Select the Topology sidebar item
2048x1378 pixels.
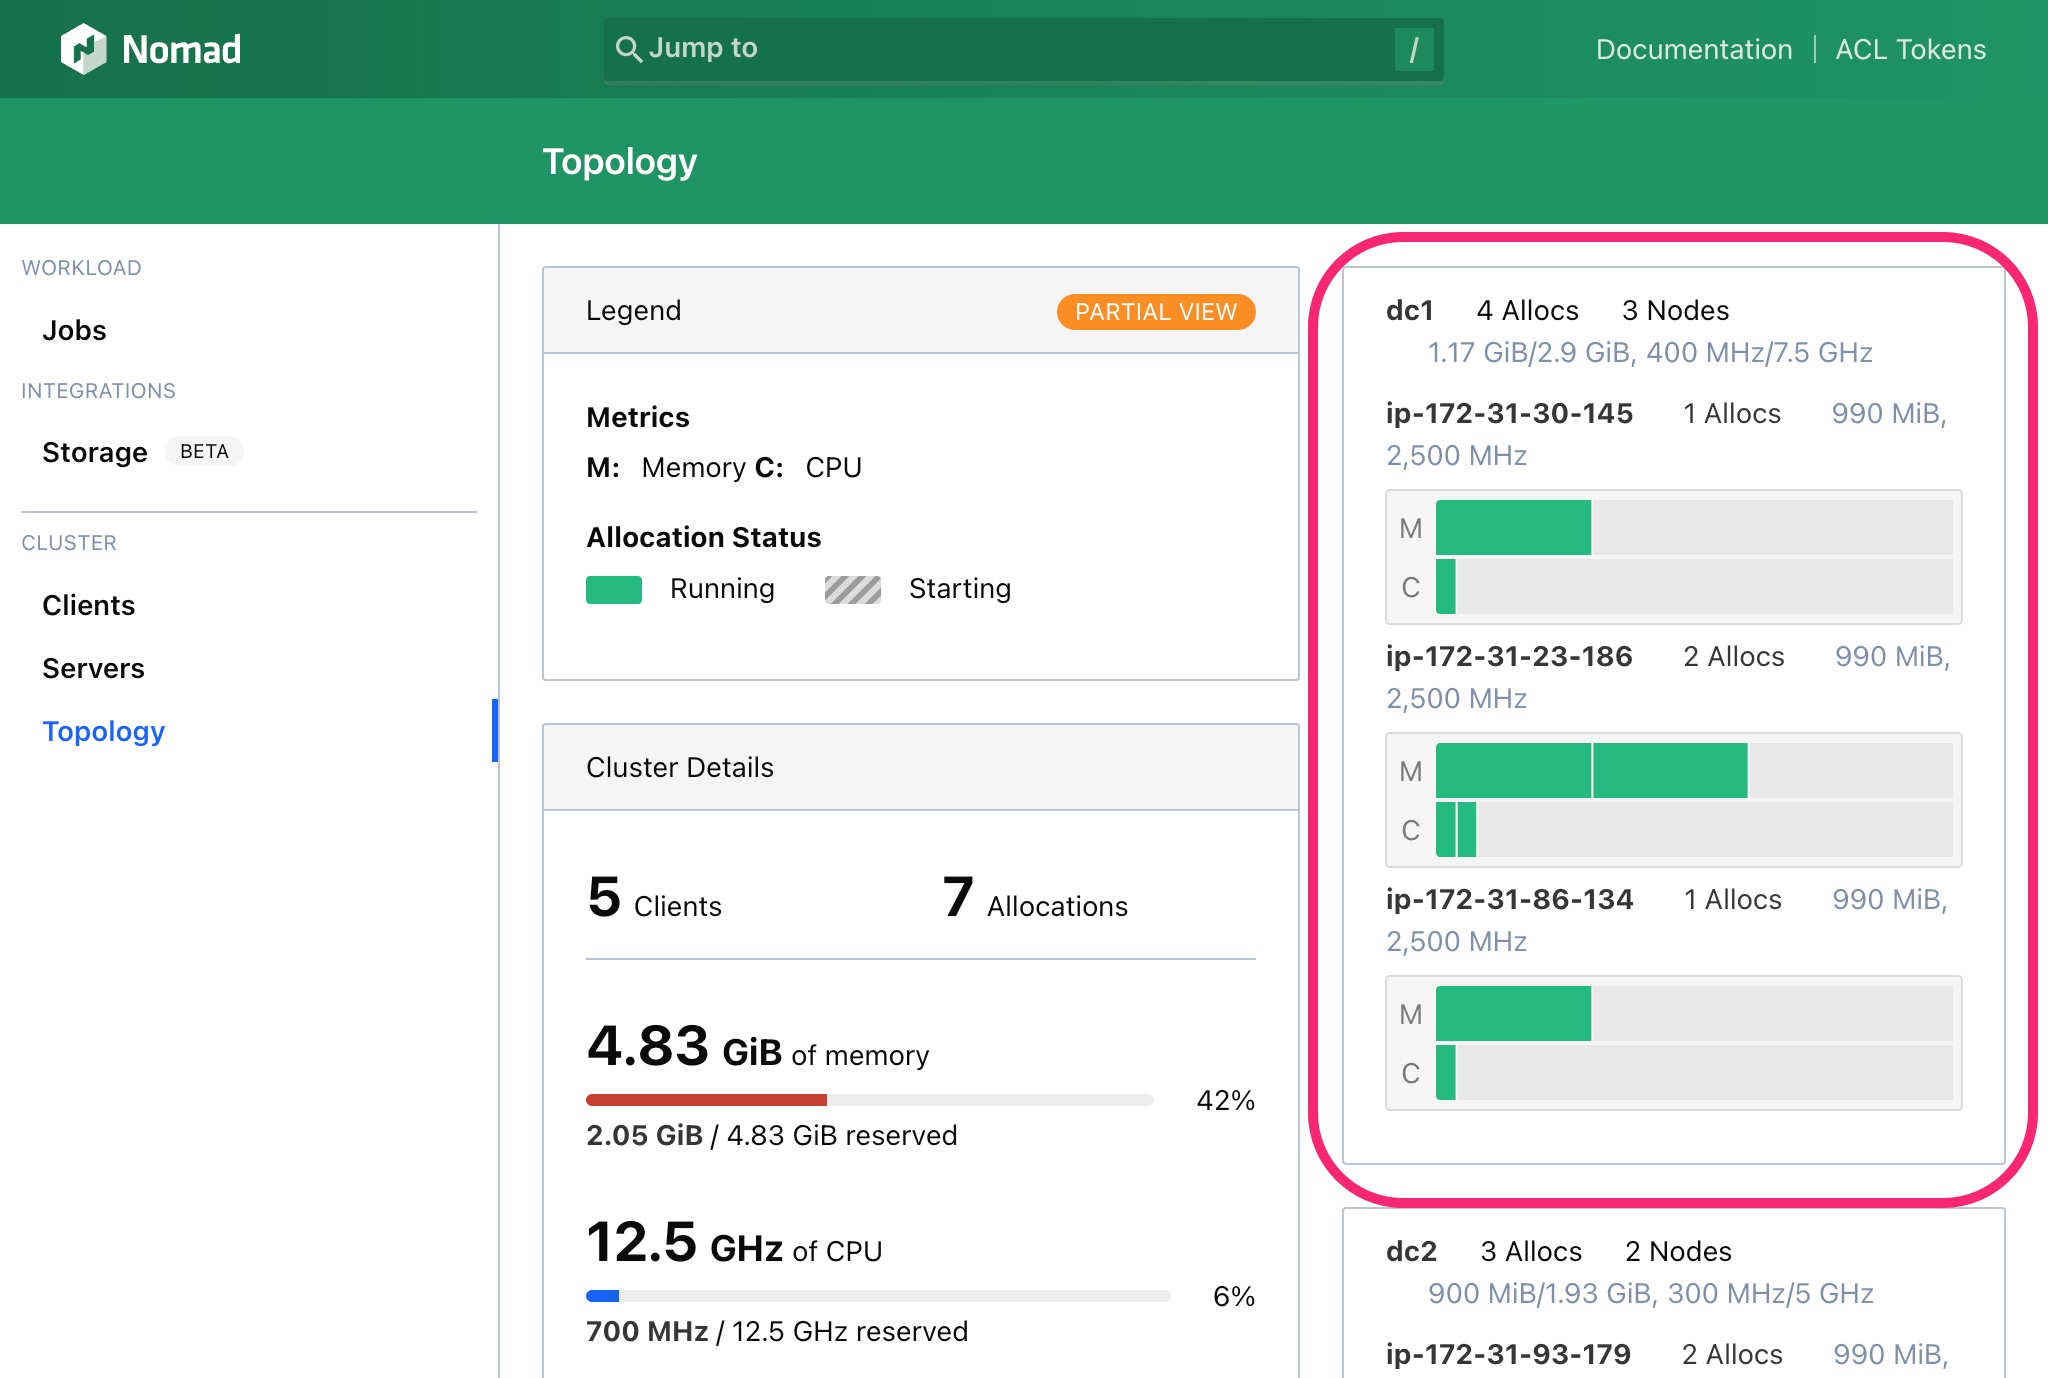tap(104, 731)
